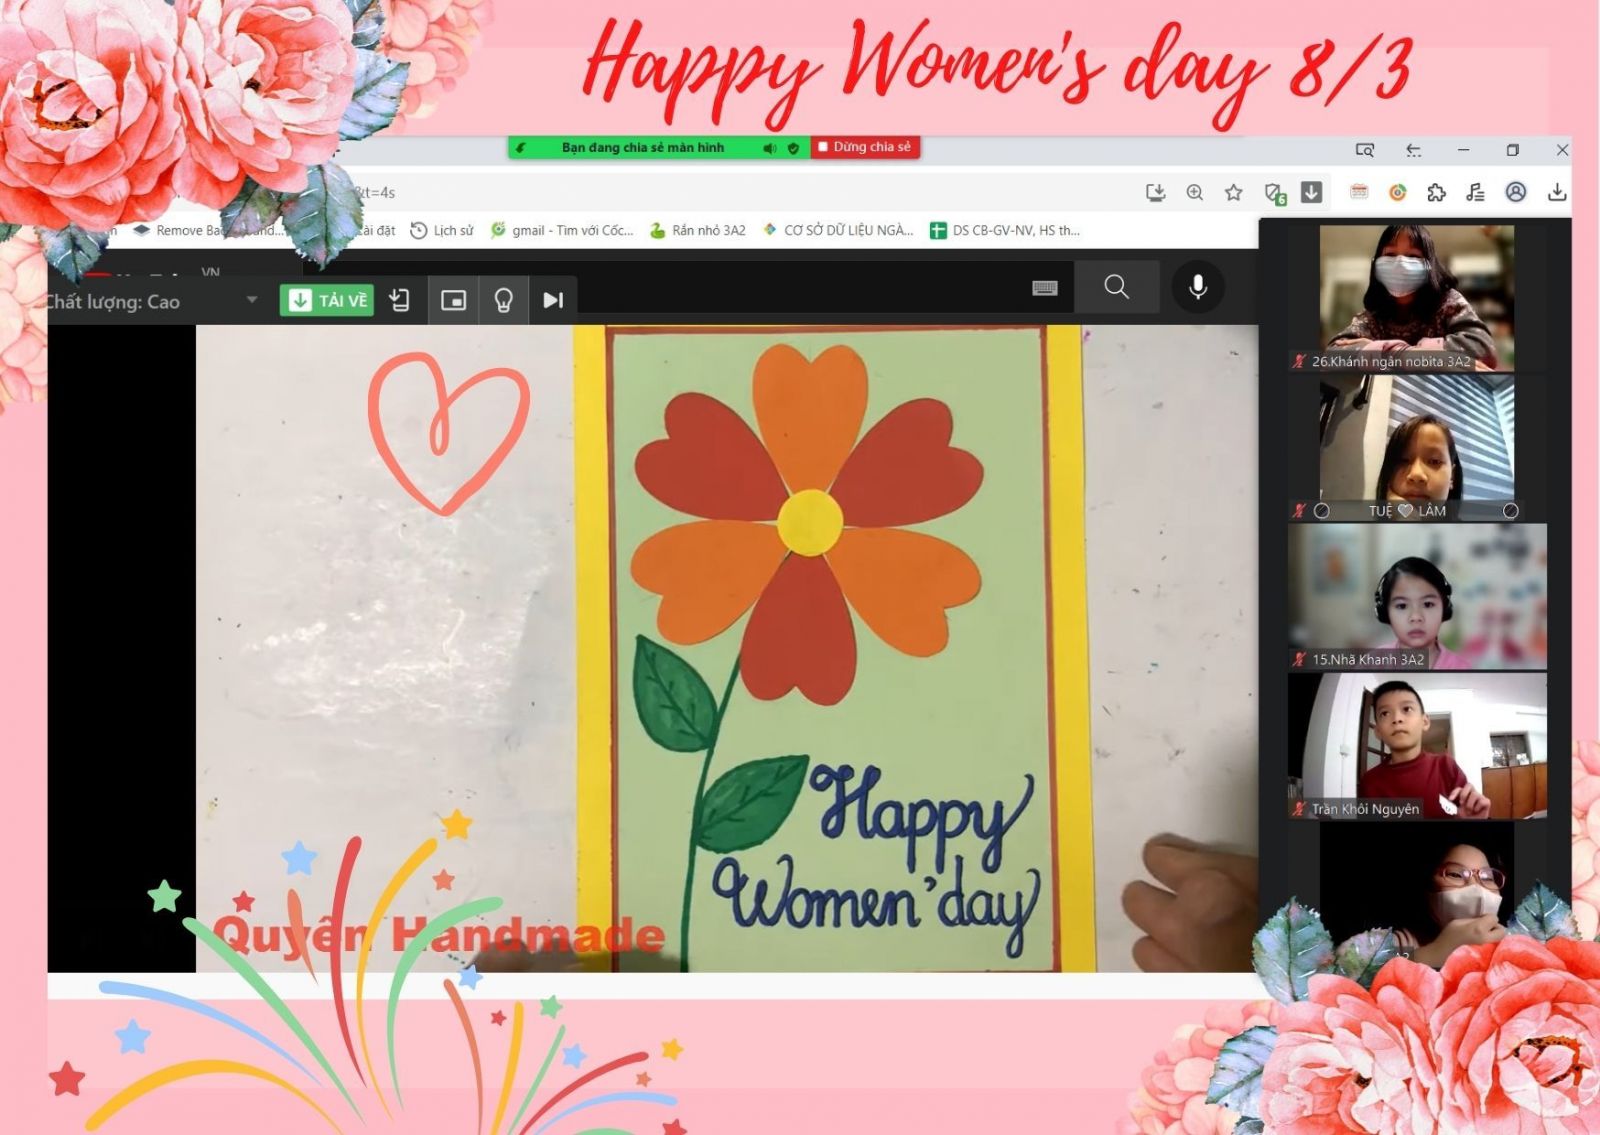
Task: Click the tab search icon in title bar
Action: [x=1365, y=150]
